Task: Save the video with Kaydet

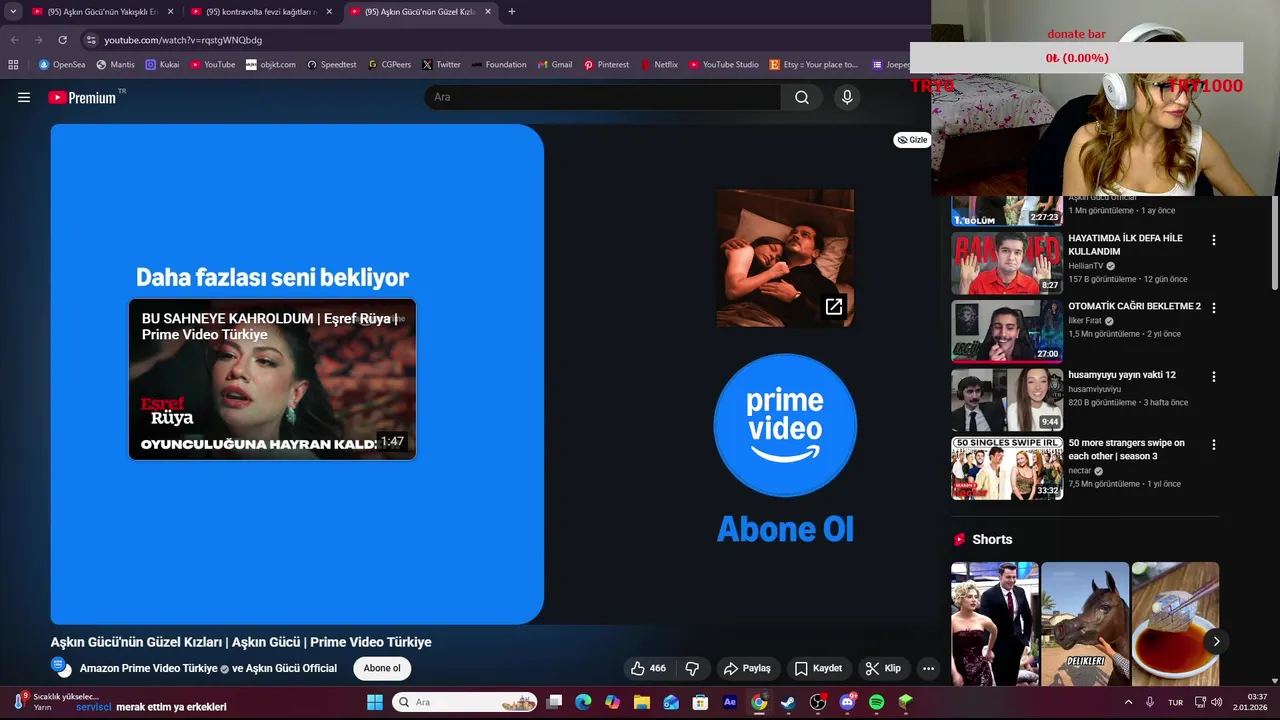Action: coord(818,668)
